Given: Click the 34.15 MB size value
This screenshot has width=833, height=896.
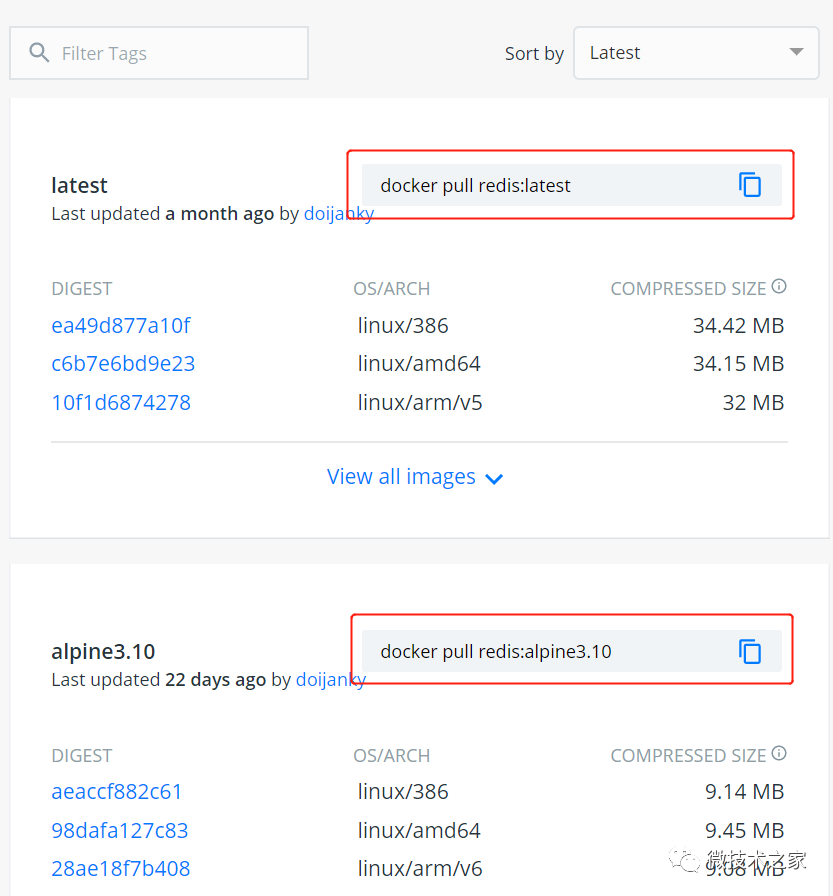Looking at the screenshot, I should pyautogui.click(x=738, y=363).
